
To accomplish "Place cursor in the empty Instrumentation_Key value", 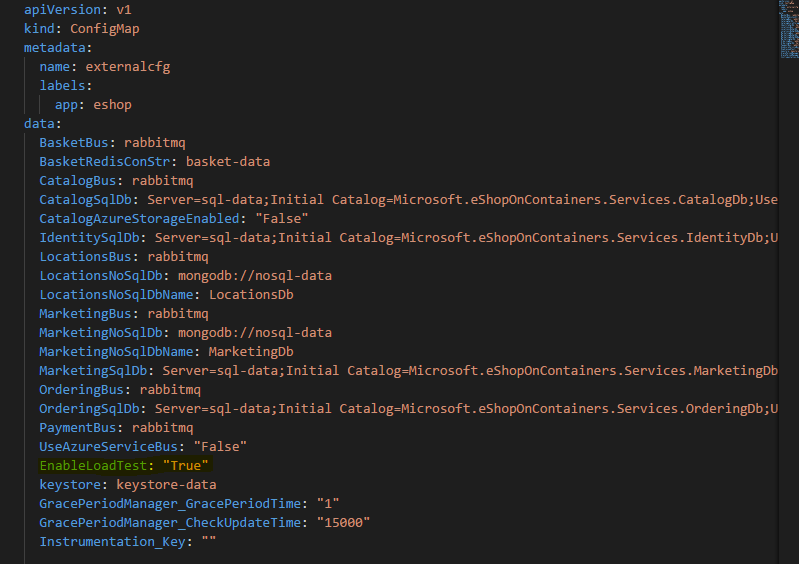I will pyautogui.click(x=209, y=542).
